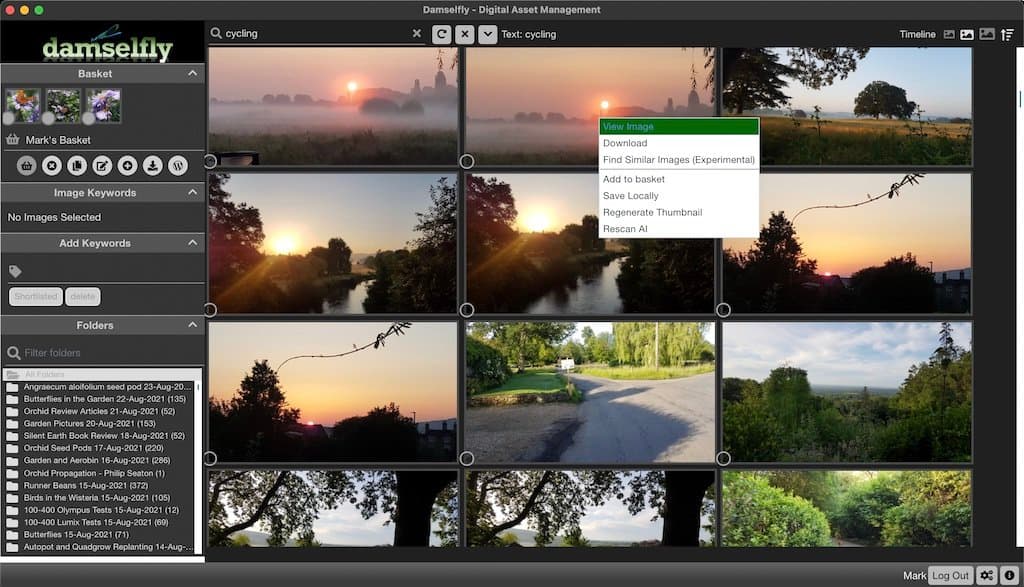Click the add new basket plus icon
This screenshot has height=587, width=1024.
point(127,165)
